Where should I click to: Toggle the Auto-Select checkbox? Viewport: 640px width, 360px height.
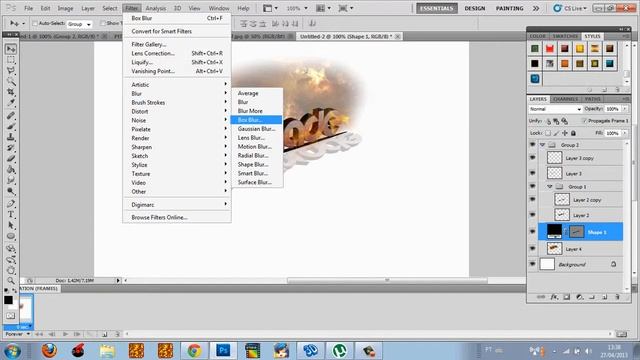click(35, 23)
